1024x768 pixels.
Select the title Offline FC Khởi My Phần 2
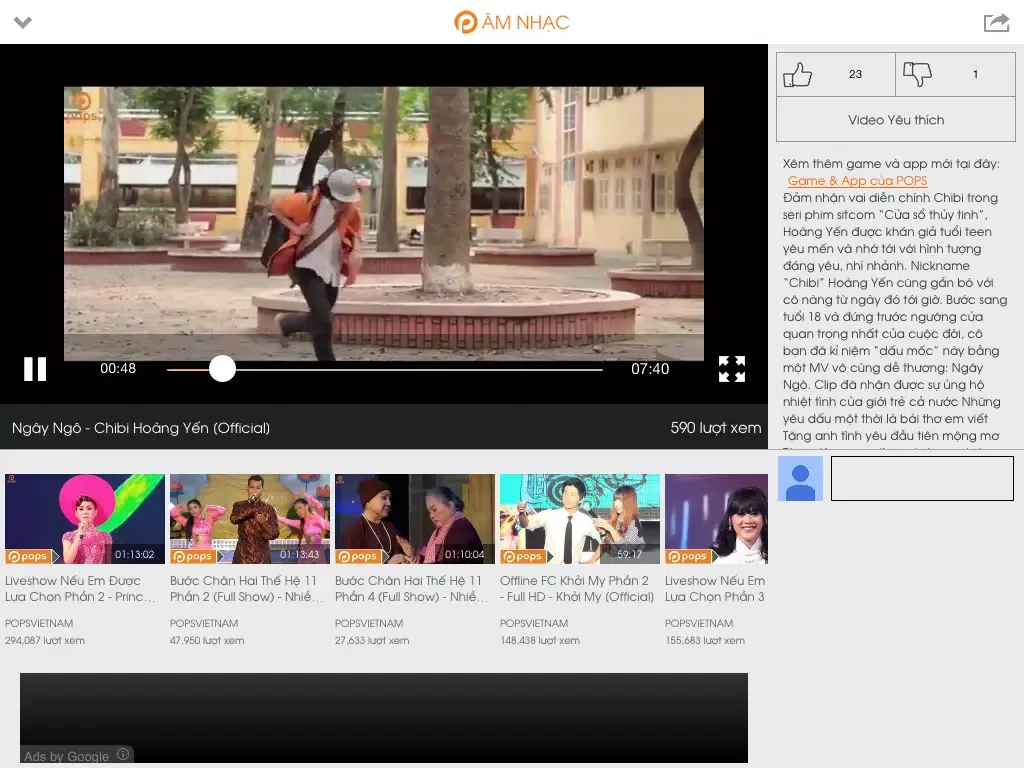pyautogui.click(x=577, y=588)
